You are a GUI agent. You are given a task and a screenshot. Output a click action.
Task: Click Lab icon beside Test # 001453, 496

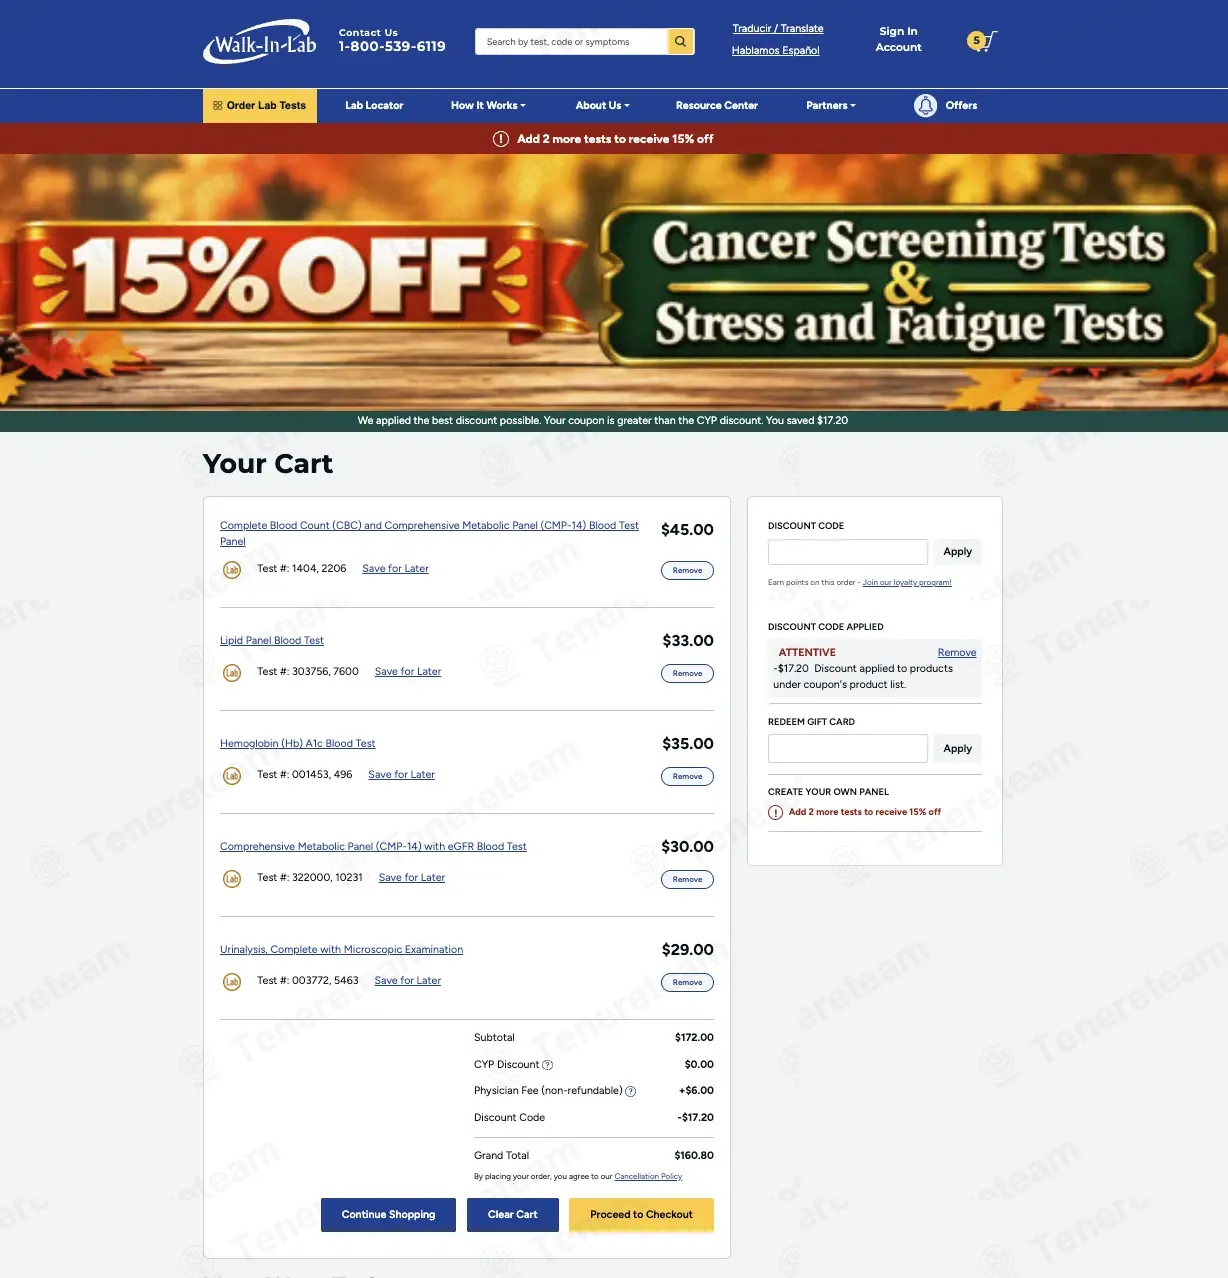click(x=232, y=776)
